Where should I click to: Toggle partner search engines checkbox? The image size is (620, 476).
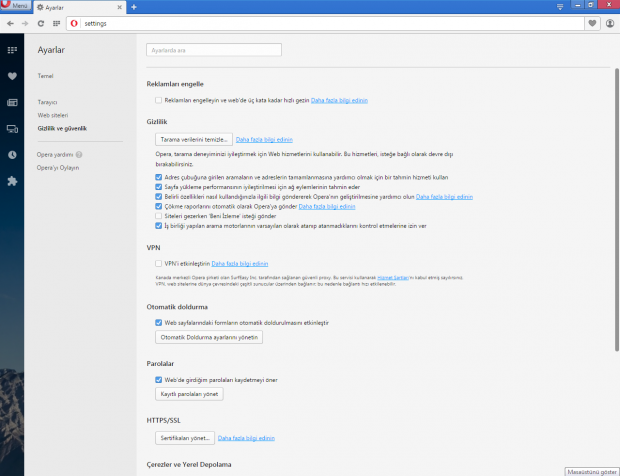pyautogui.click(x=159, y=226)
